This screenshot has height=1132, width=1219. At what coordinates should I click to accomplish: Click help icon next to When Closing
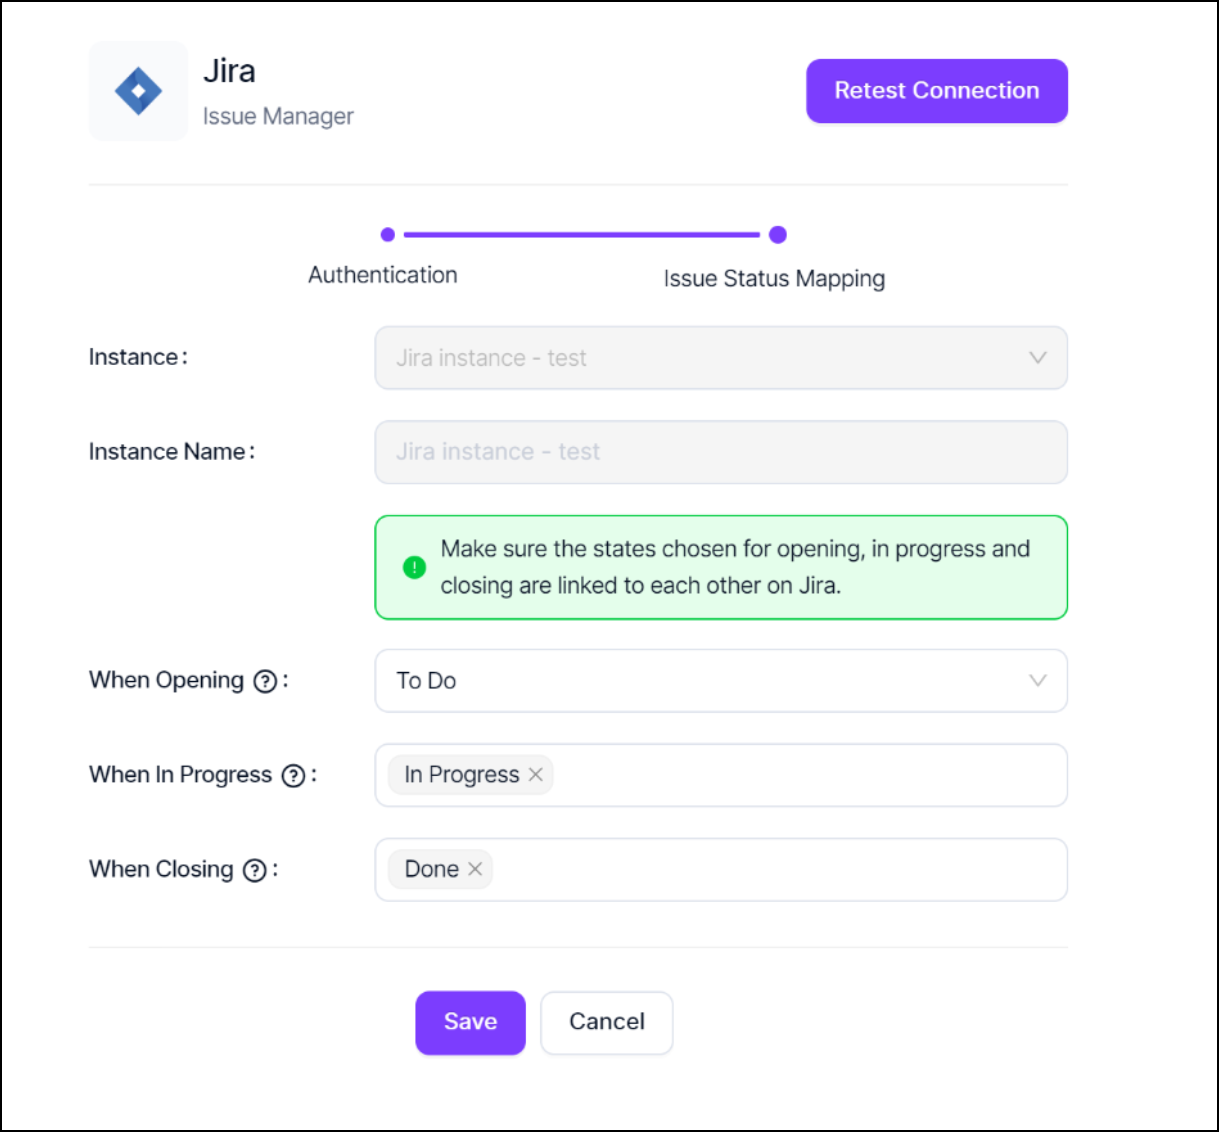(255, 870)
